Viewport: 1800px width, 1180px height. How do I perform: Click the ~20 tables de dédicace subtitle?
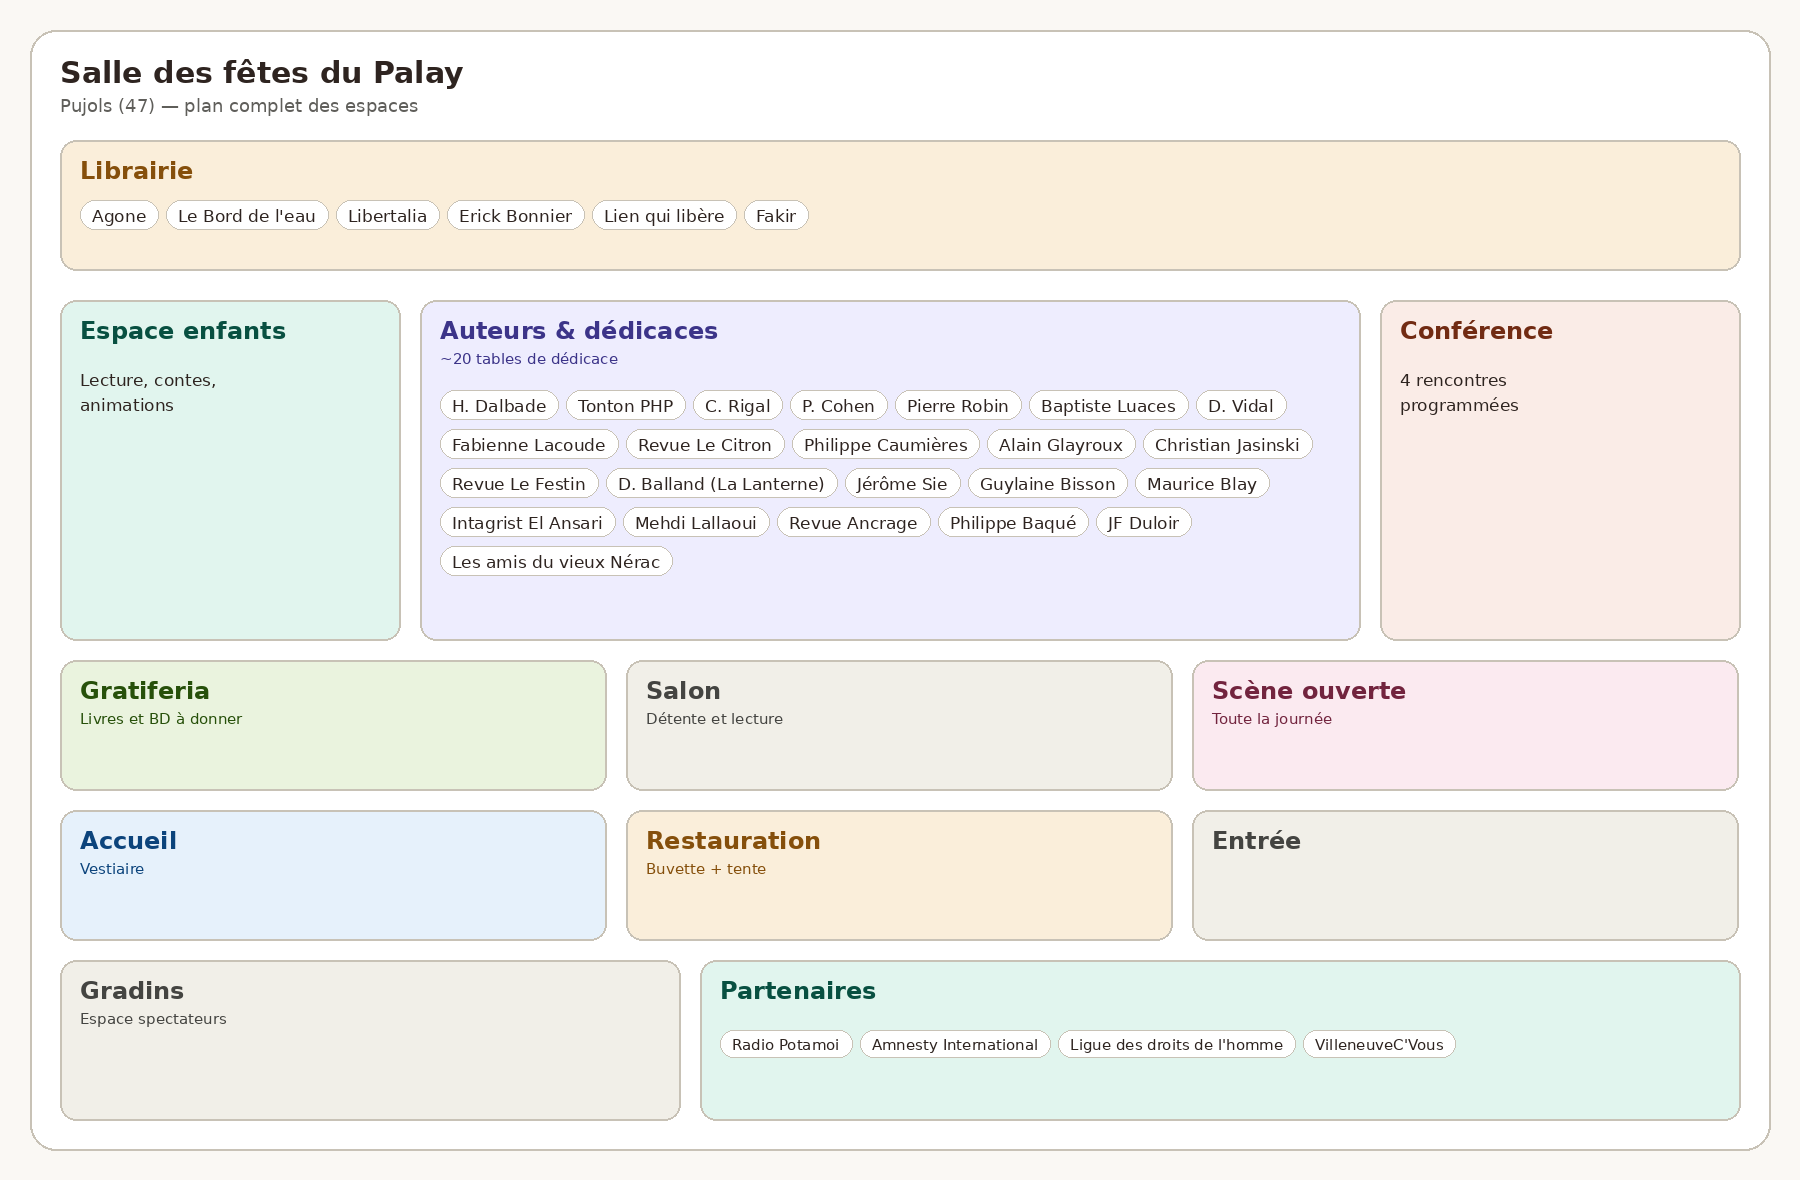click(529, 359)
